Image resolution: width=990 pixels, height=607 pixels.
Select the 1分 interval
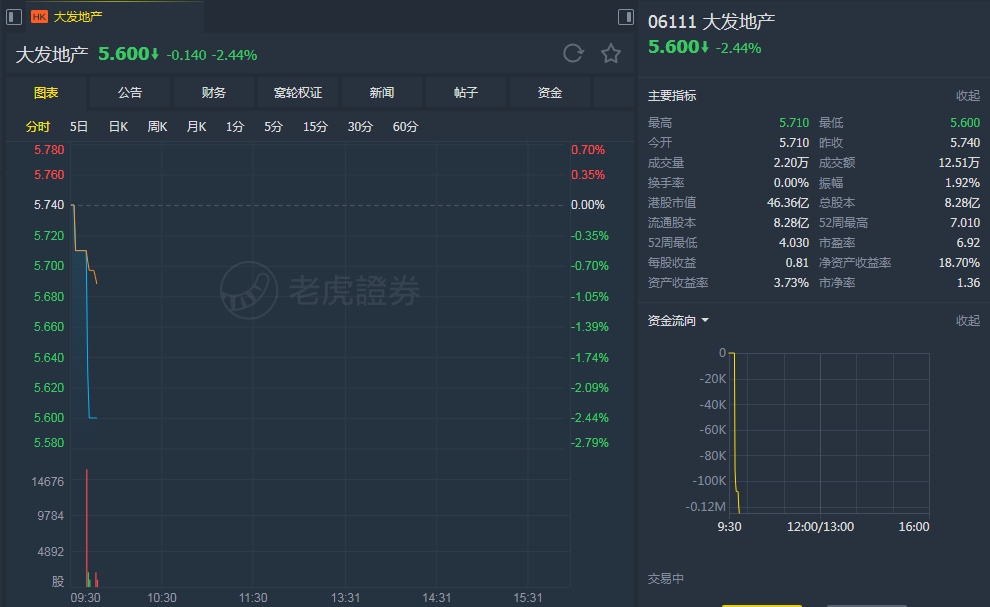click(x=235, y=127)
